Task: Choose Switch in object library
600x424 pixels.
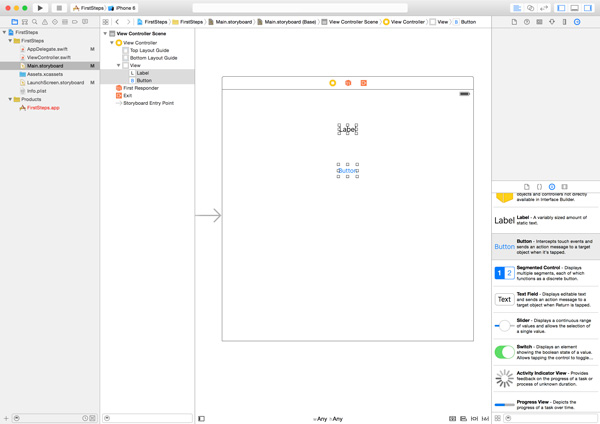Action: click(x=545, y=352)
